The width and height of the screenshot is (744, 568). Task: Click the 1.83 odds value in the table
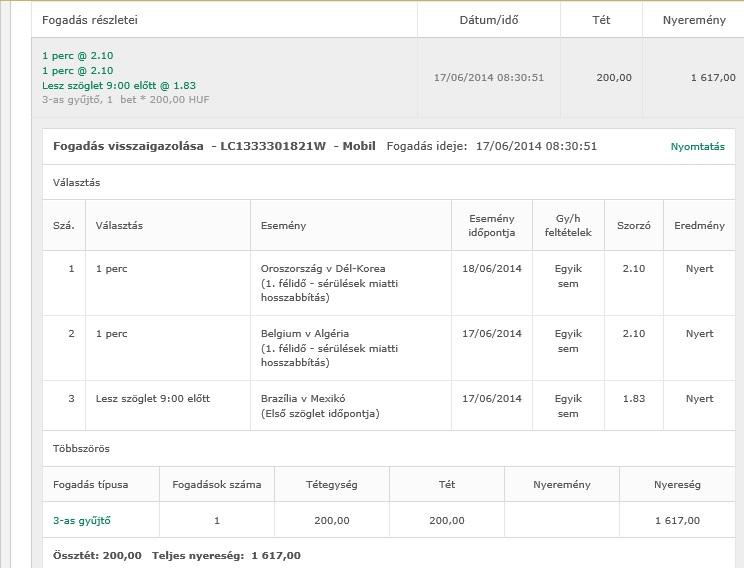[x=633, y=398]
